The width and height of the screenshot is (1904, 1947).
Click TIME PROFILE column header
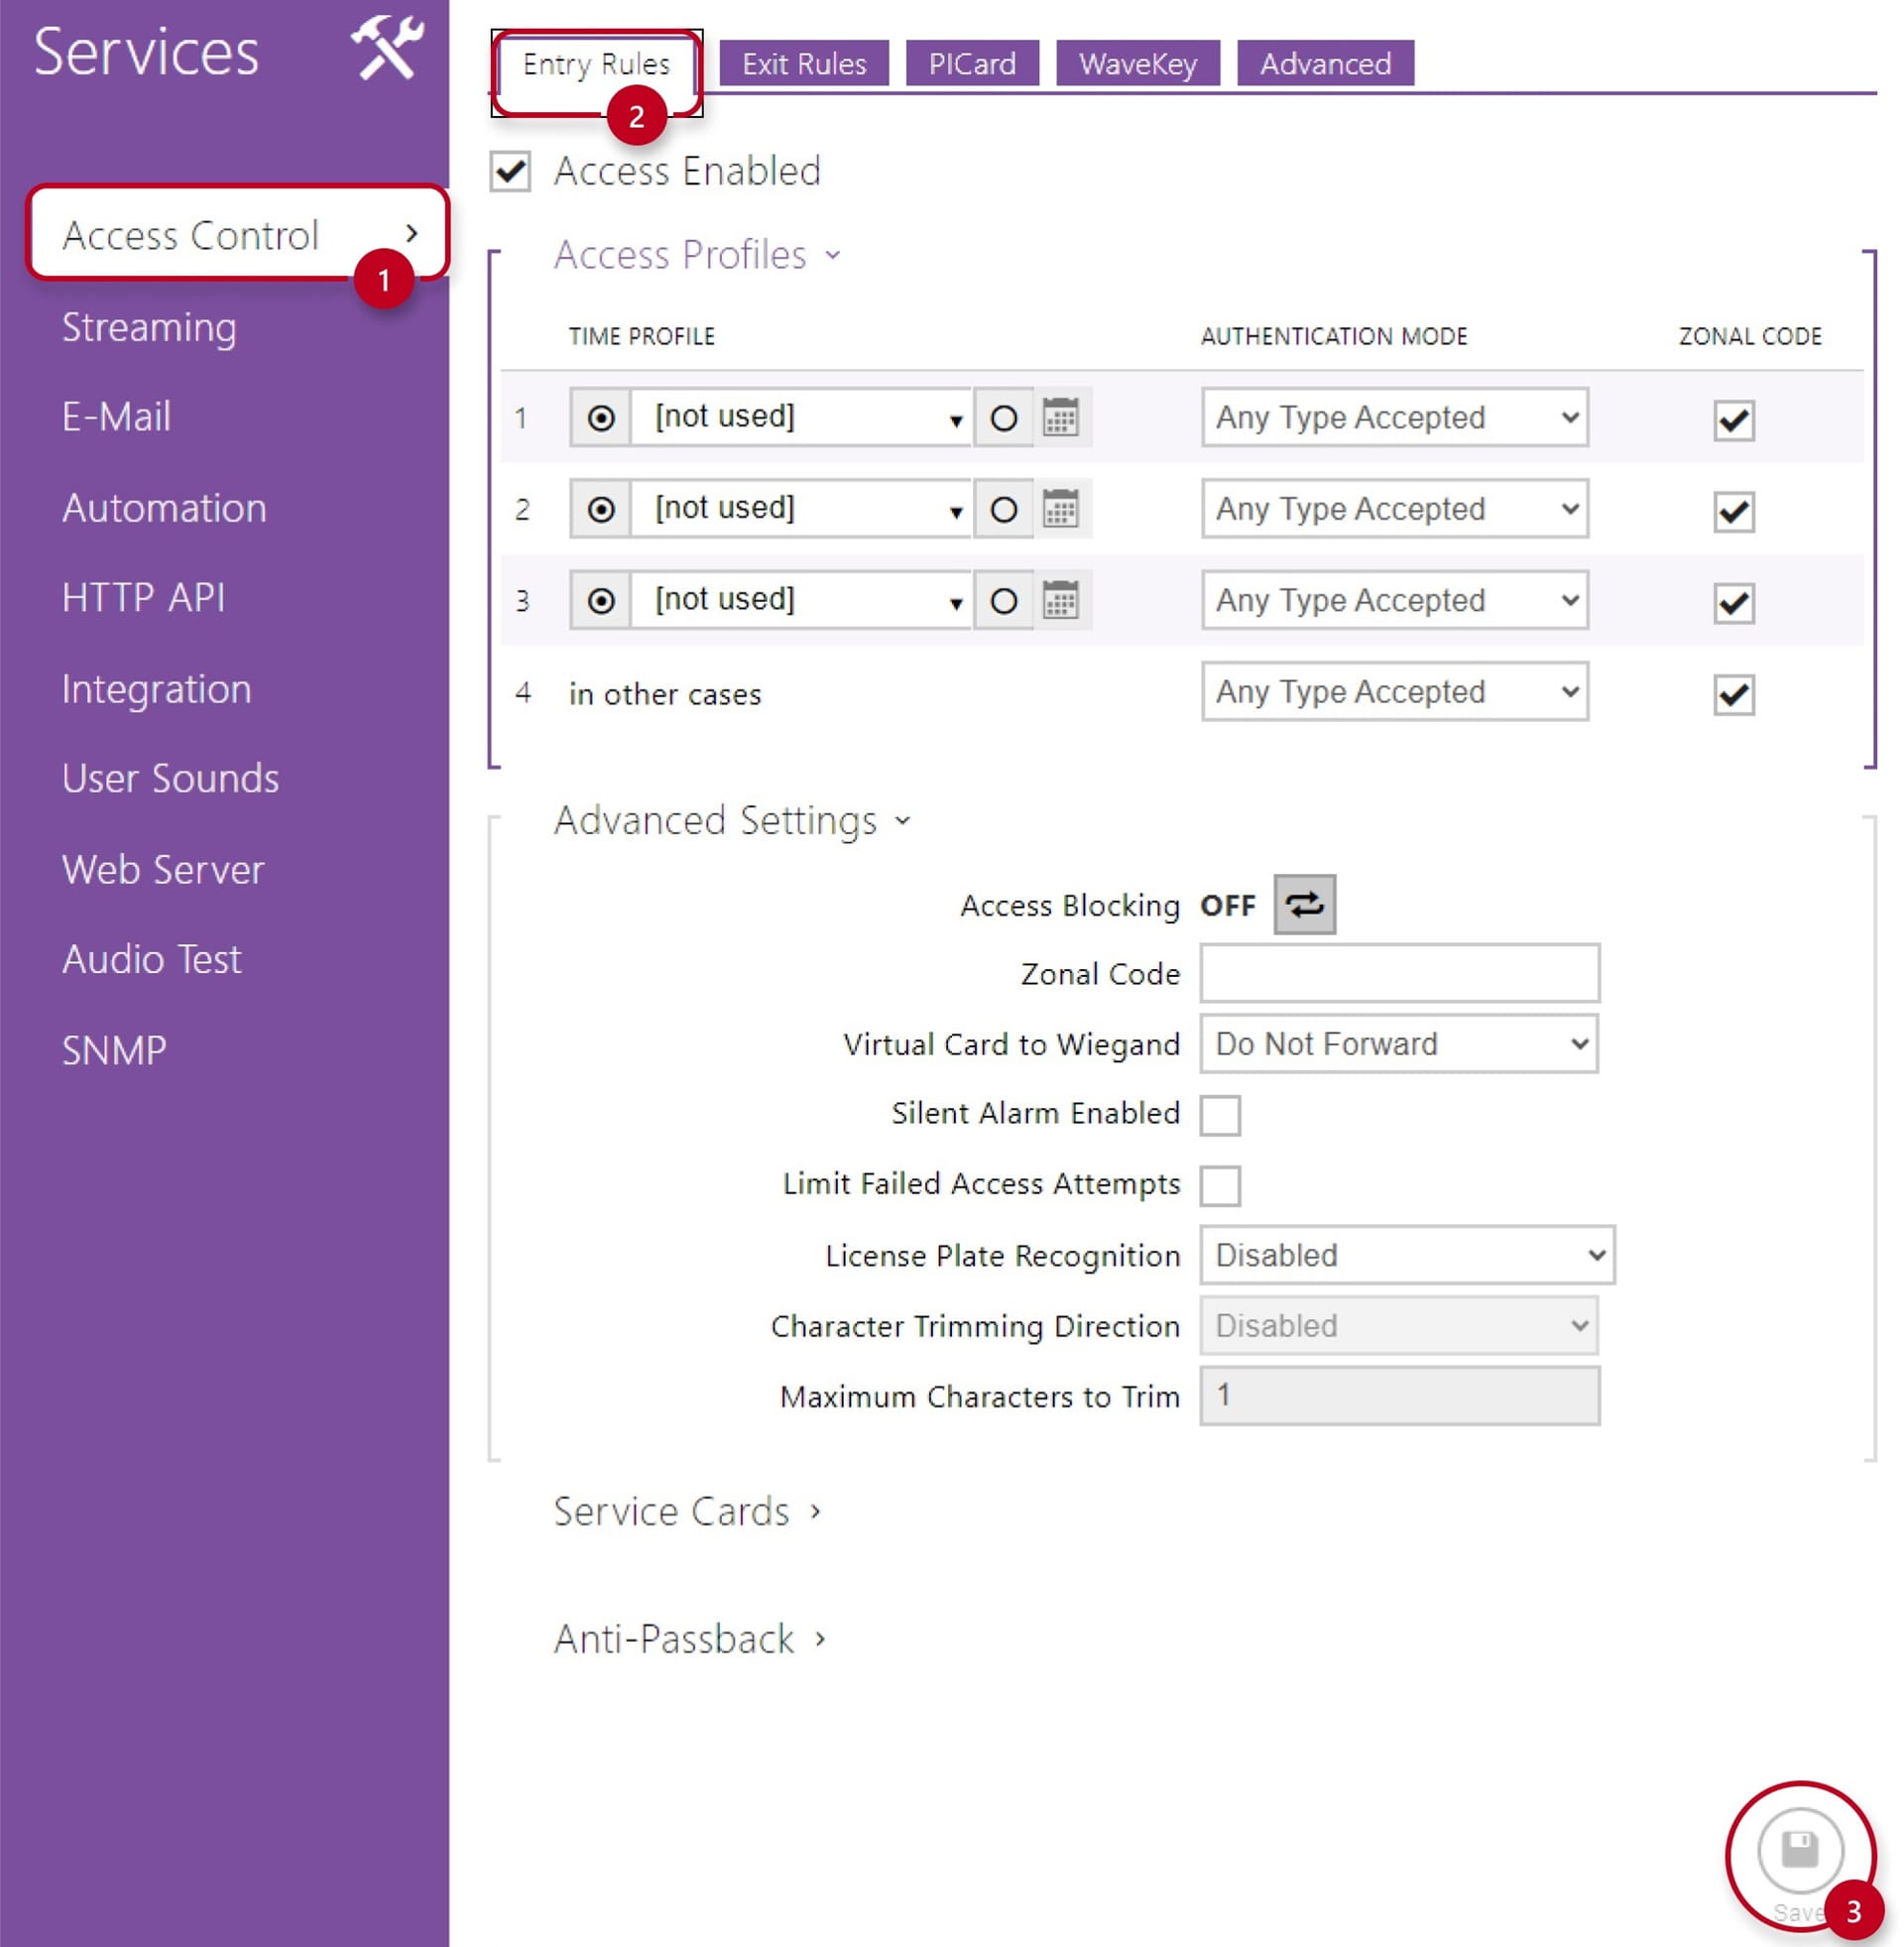(642, 337)
